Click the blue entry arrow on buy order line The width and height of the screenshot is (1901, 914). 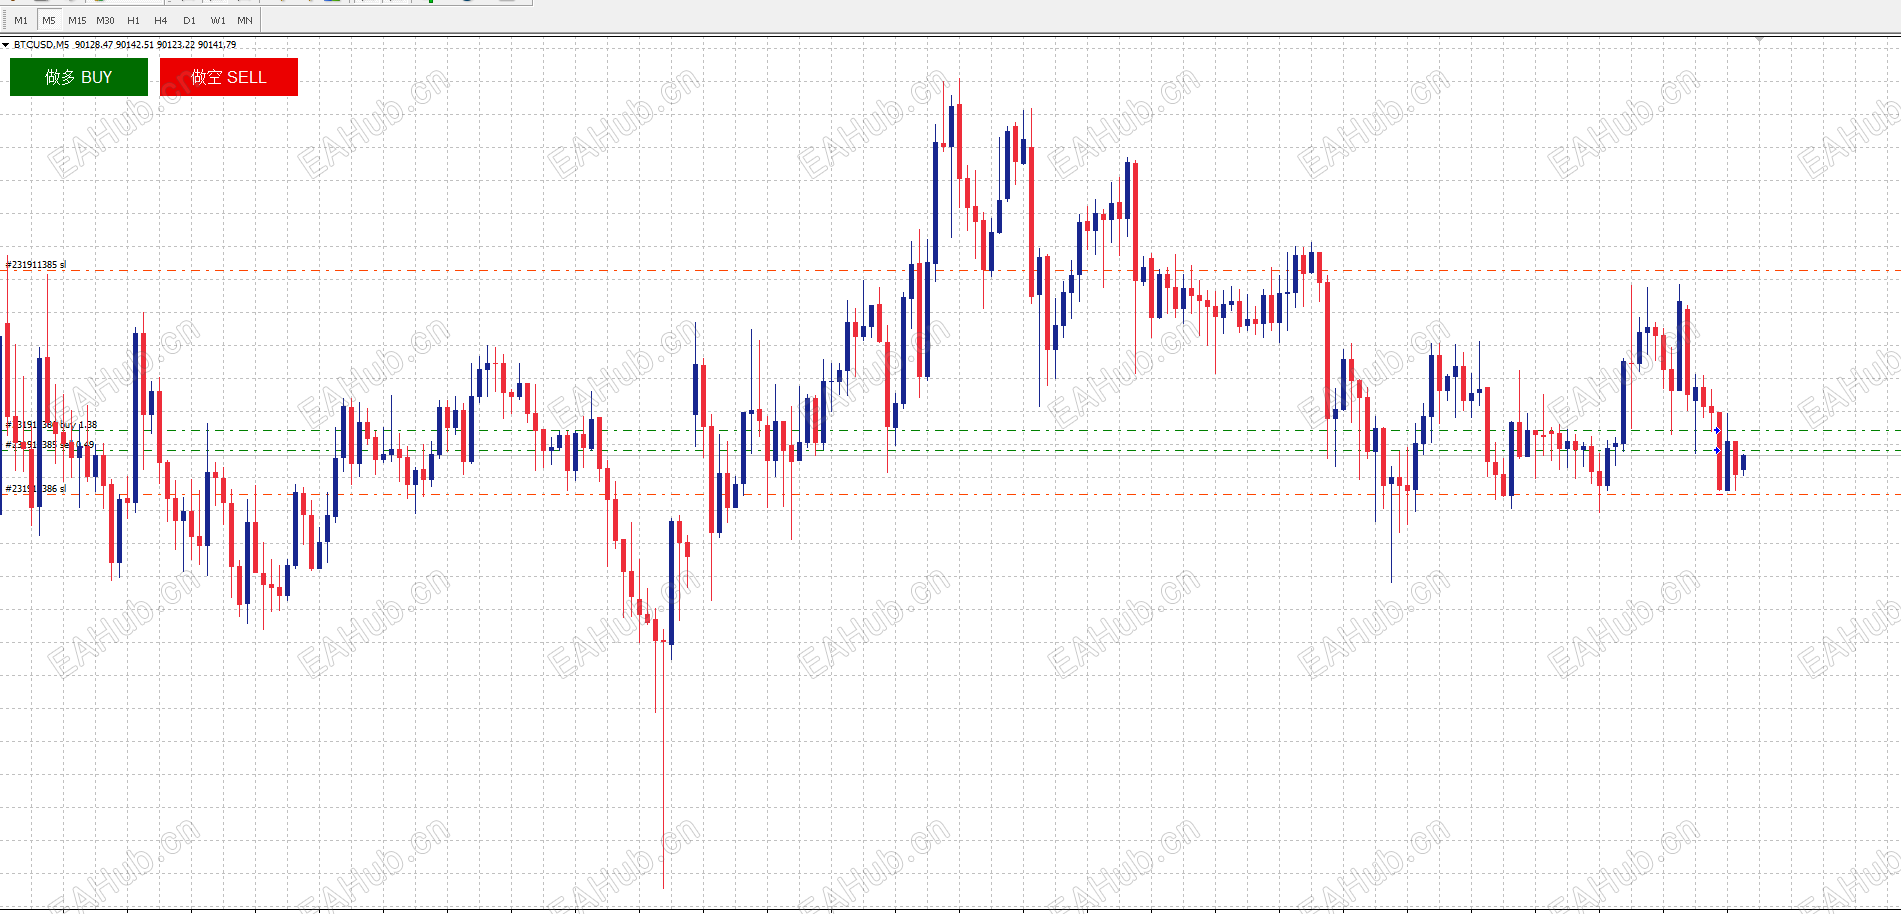pos(1717,431)
